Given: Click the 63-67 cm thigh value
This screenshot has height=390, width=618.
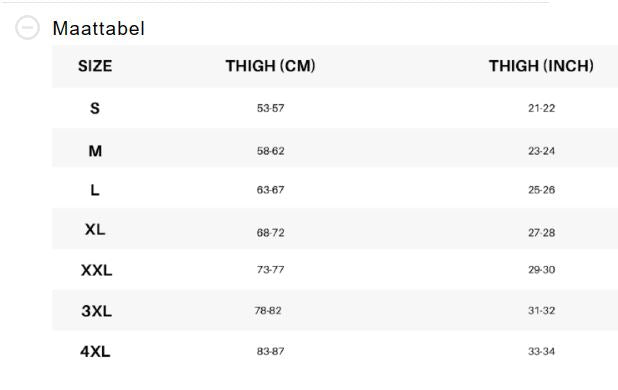Looking at the screenshot, I should tap(270, 190).
